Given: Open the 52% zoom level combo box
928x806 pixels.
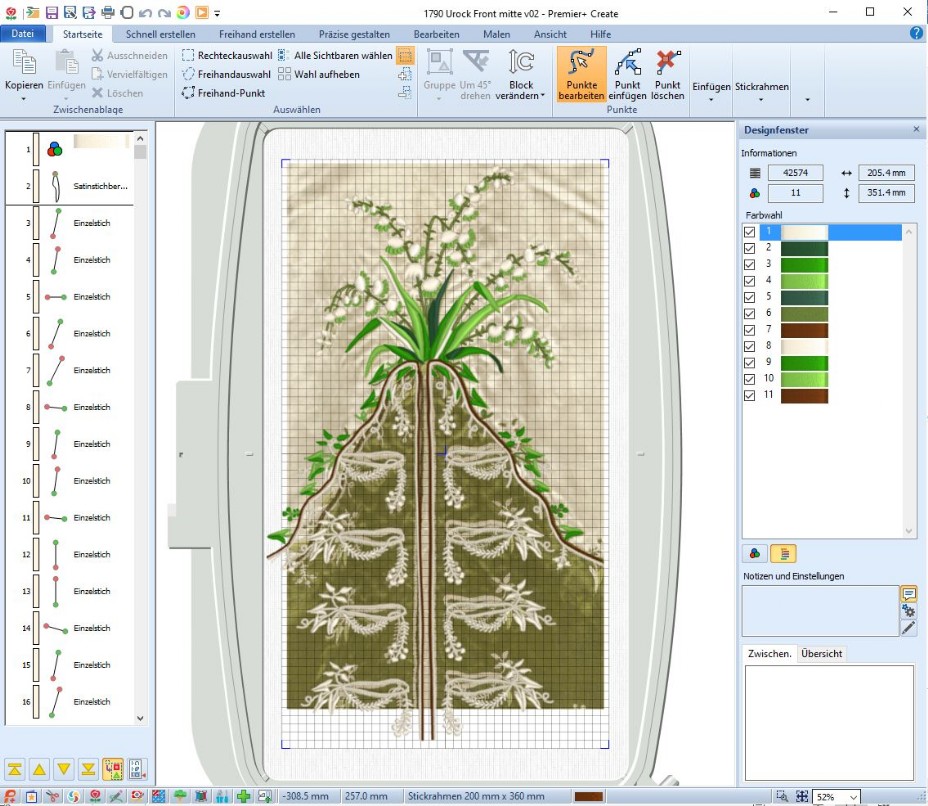Looking at the screenshot, I should (836, 797).
